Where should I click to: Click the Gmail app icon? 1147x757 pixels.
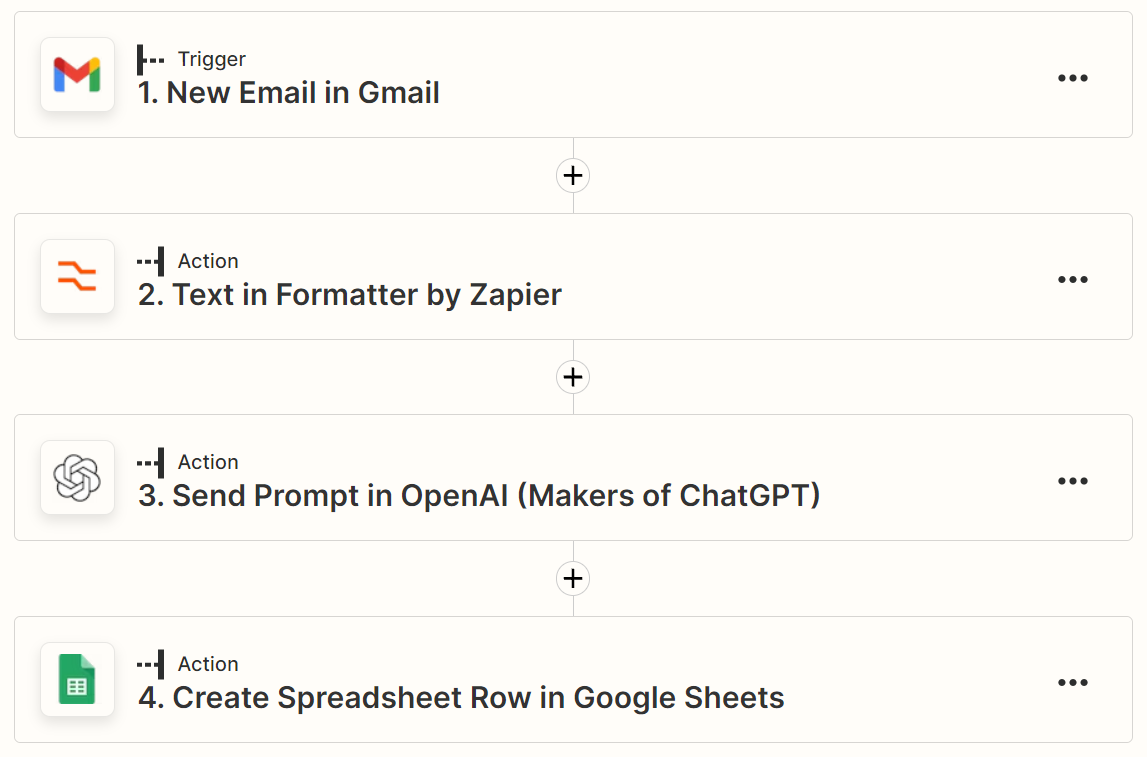coord(77,75)
